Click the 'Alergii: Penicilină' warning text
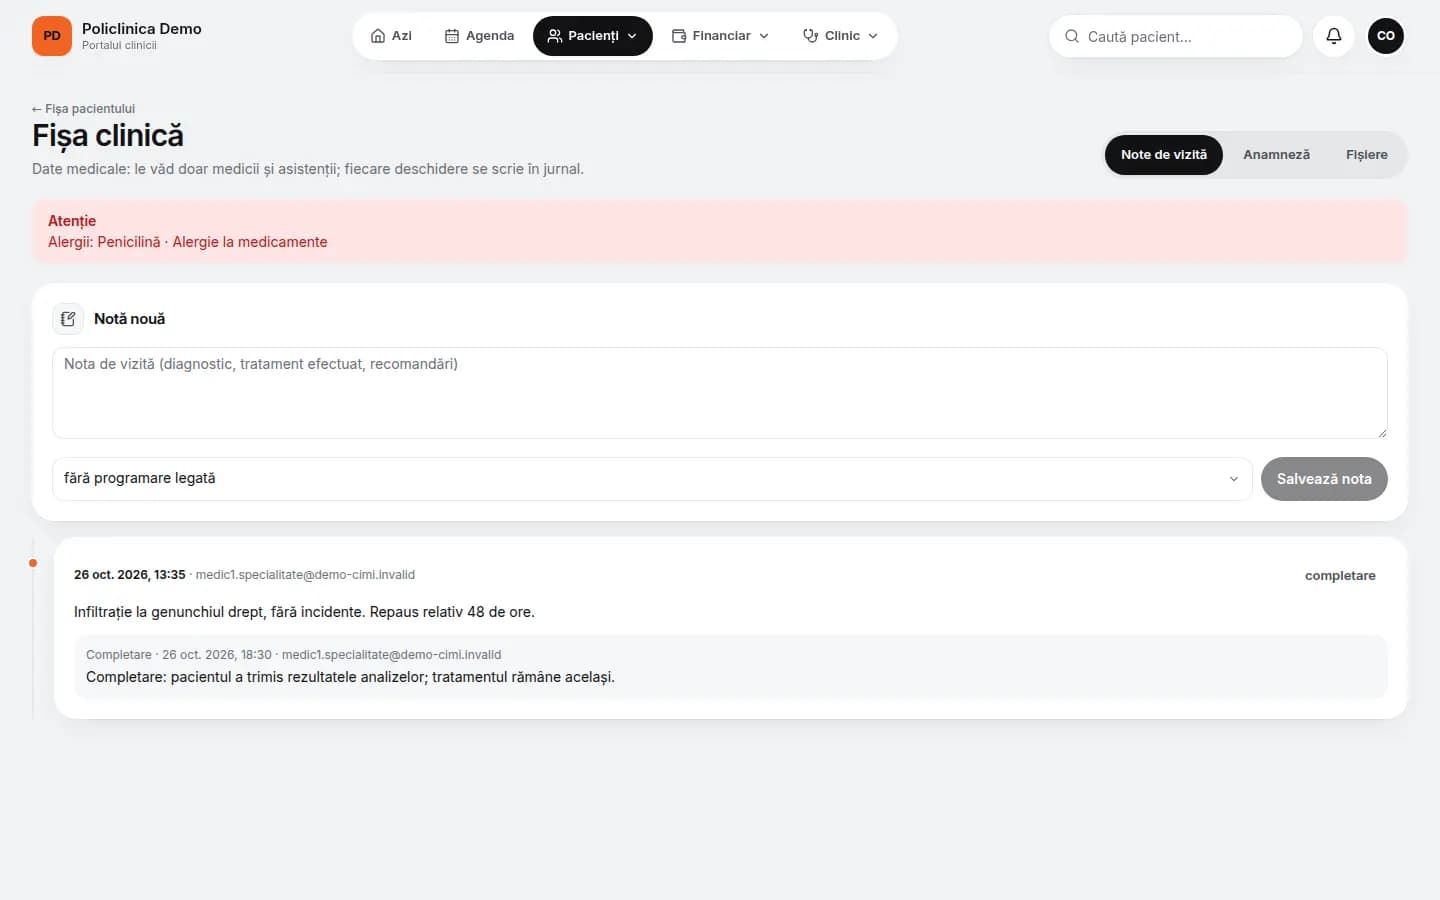This screenshot has width=1440, height=900. click(188, 242)
